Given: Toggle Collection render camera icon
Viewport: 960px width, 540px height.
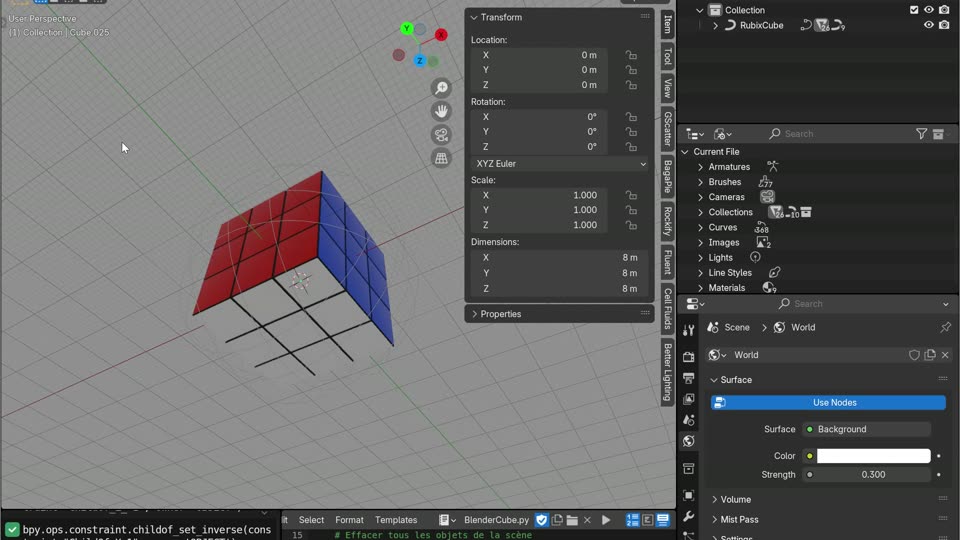Looking at the screenshot, I should 944,10.
